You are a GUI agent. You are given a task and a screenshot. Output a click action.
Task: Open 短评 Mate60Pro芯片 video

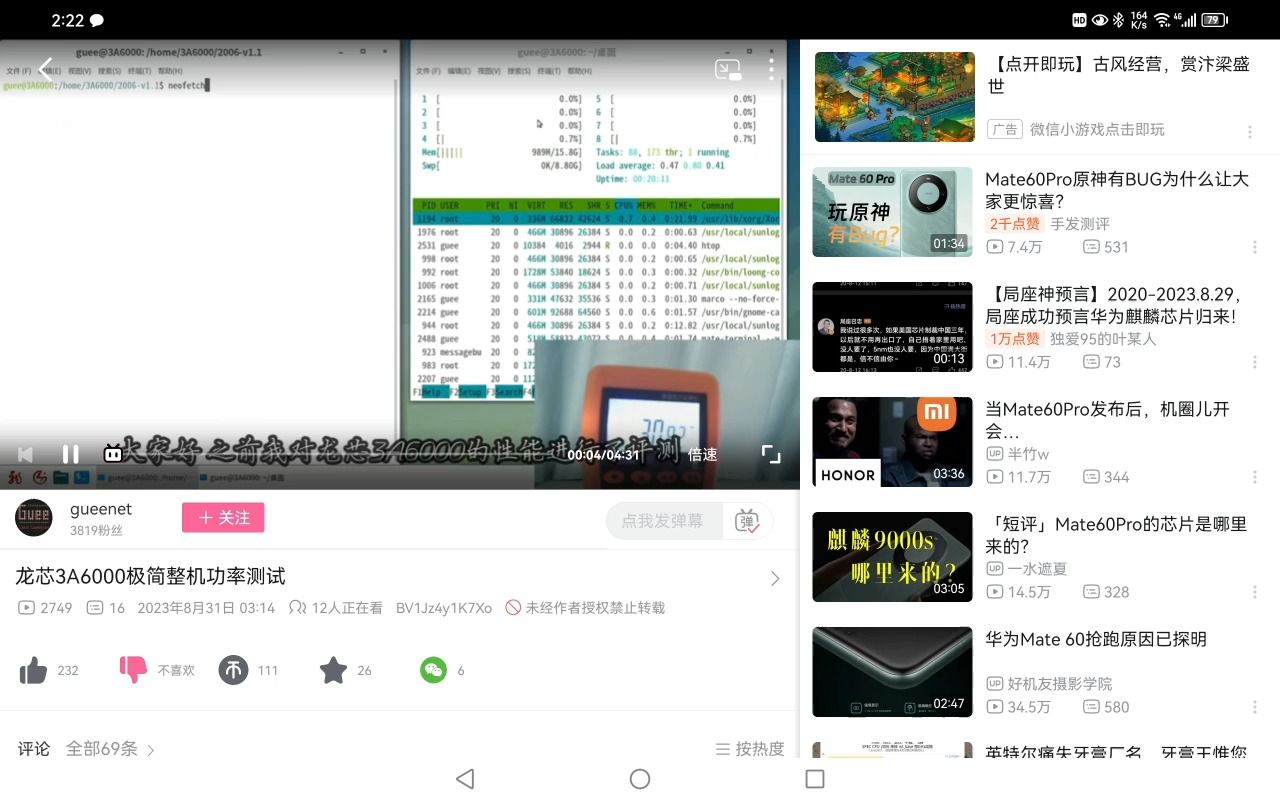pos(1116,535)
